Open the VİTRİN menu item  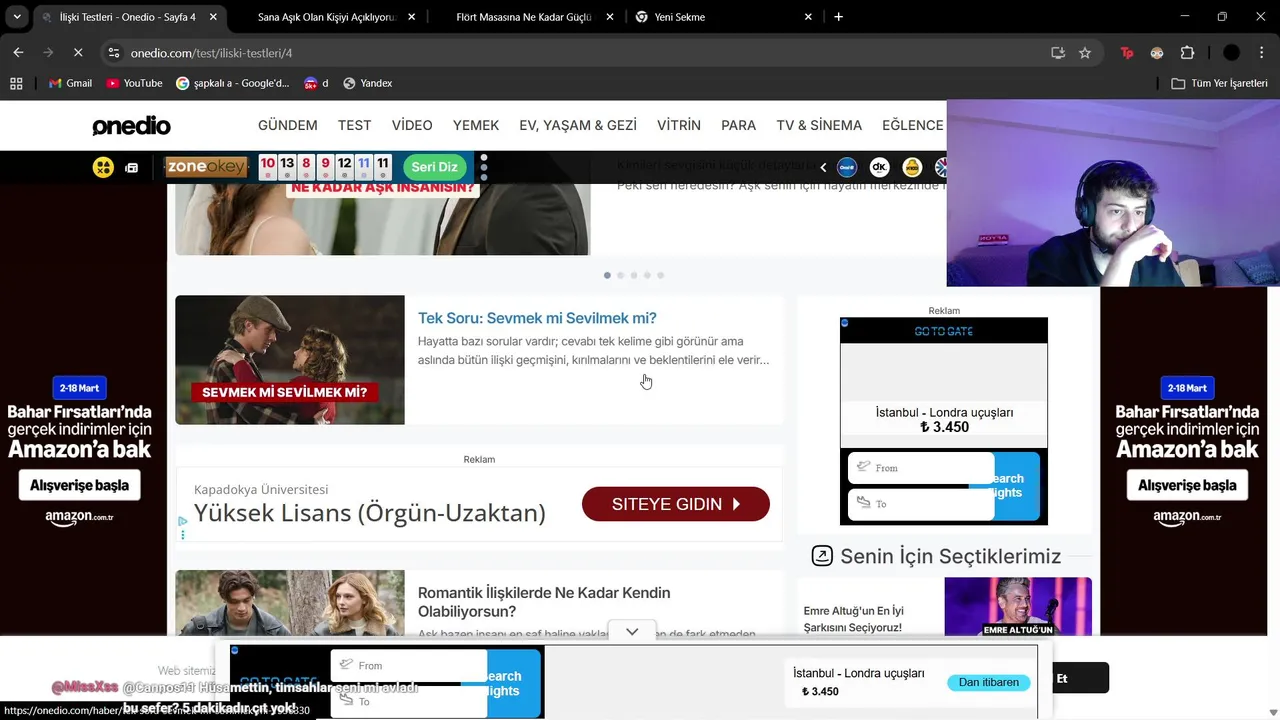[679, 125]
